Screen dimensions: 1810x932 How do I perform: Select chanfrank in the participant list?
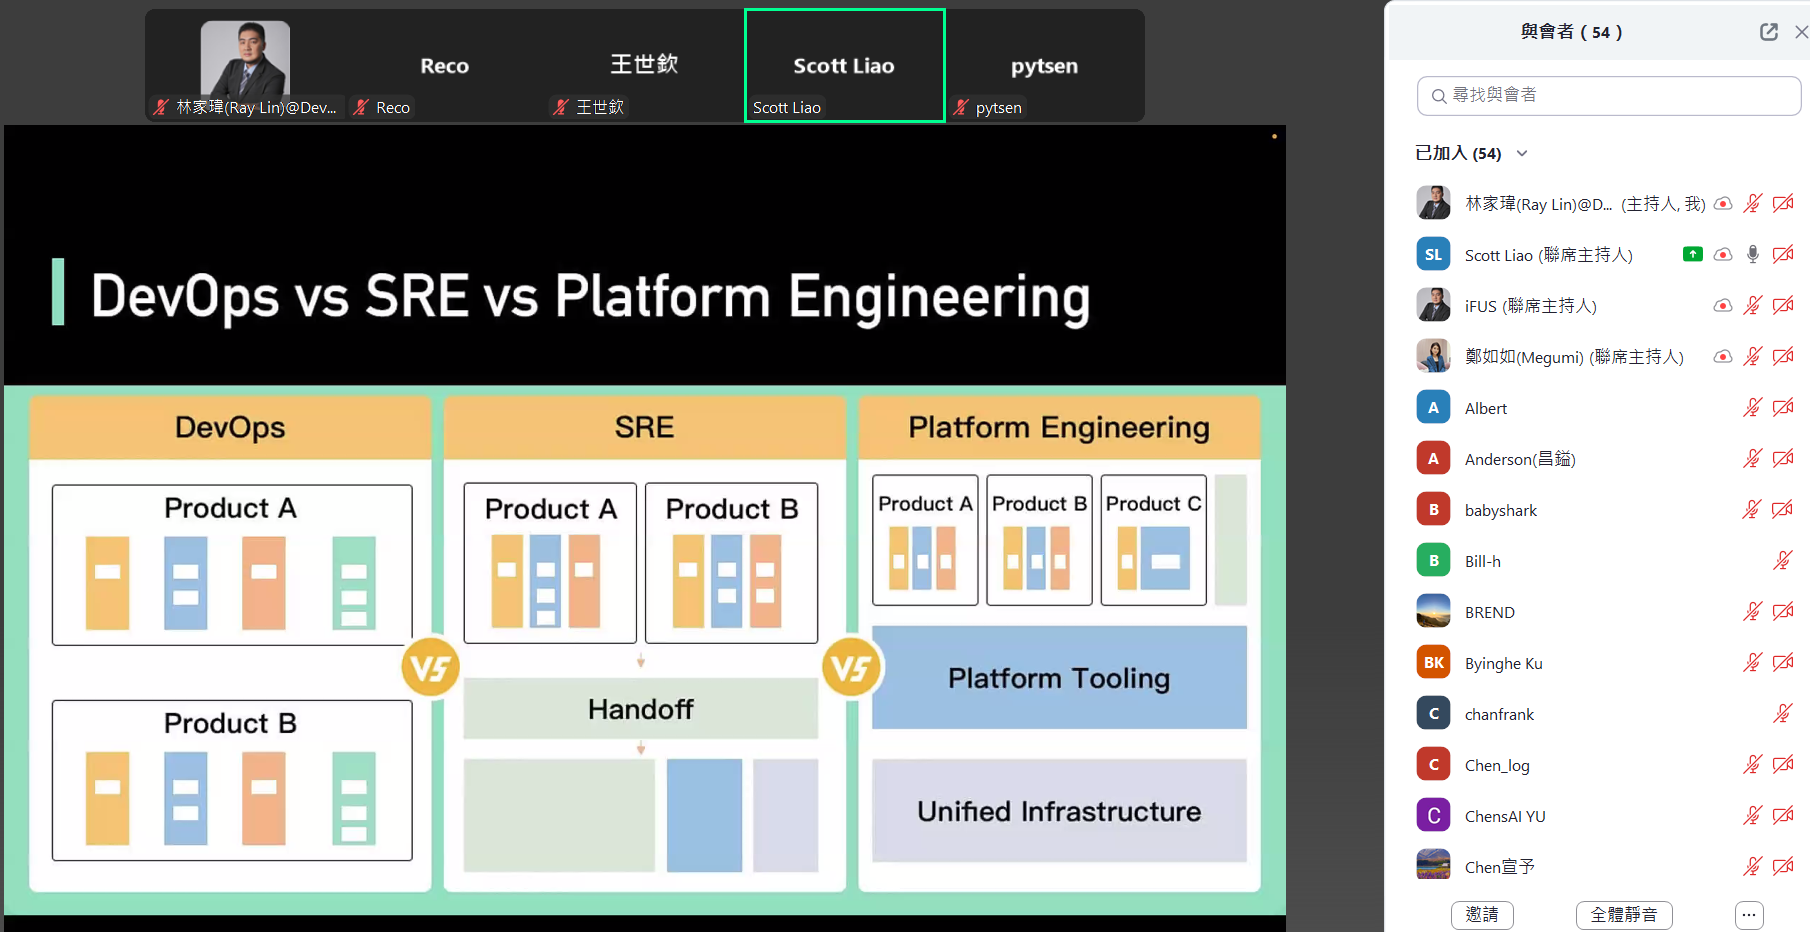[1499, 714]
